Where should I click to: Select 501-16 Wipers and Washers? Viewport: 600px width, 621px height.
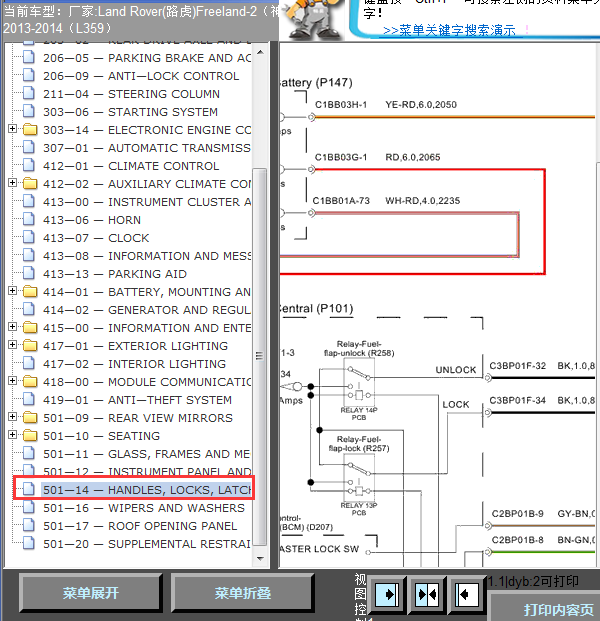pyautogui.click(x=144, y=508)
